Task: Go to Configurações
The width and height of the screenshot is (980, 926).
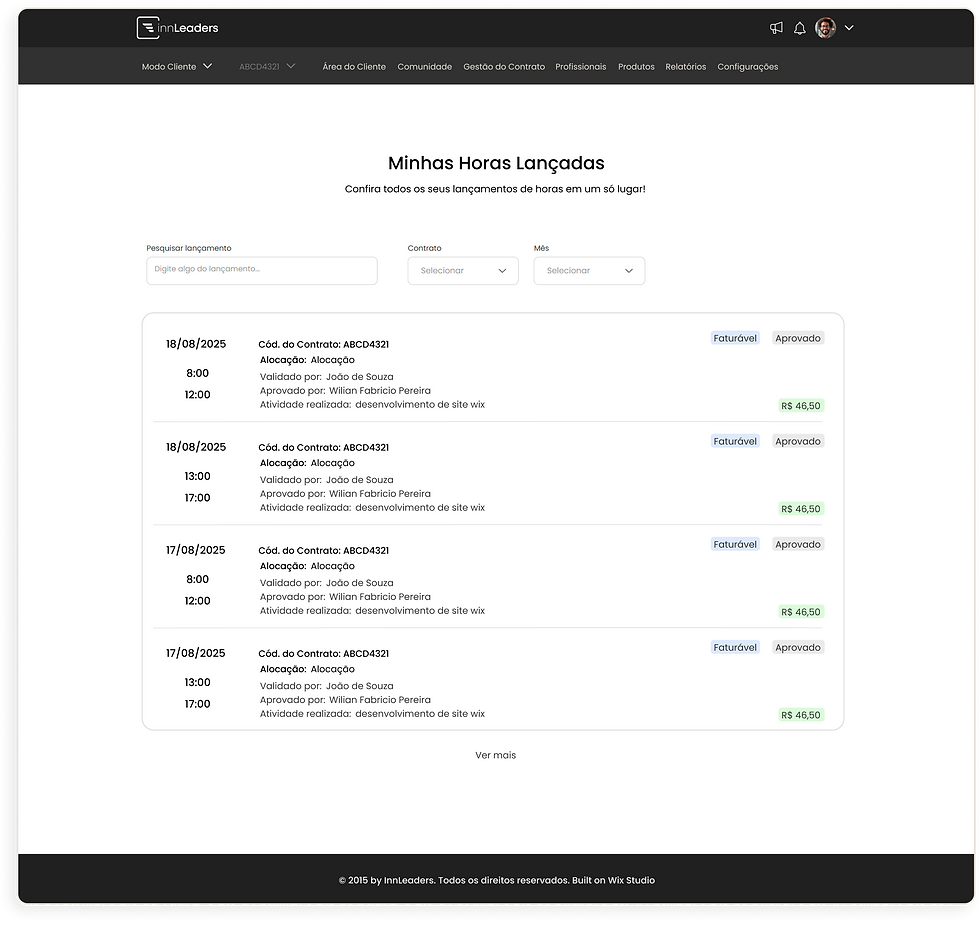Action: pyautogui.click(x=748, y=67)
